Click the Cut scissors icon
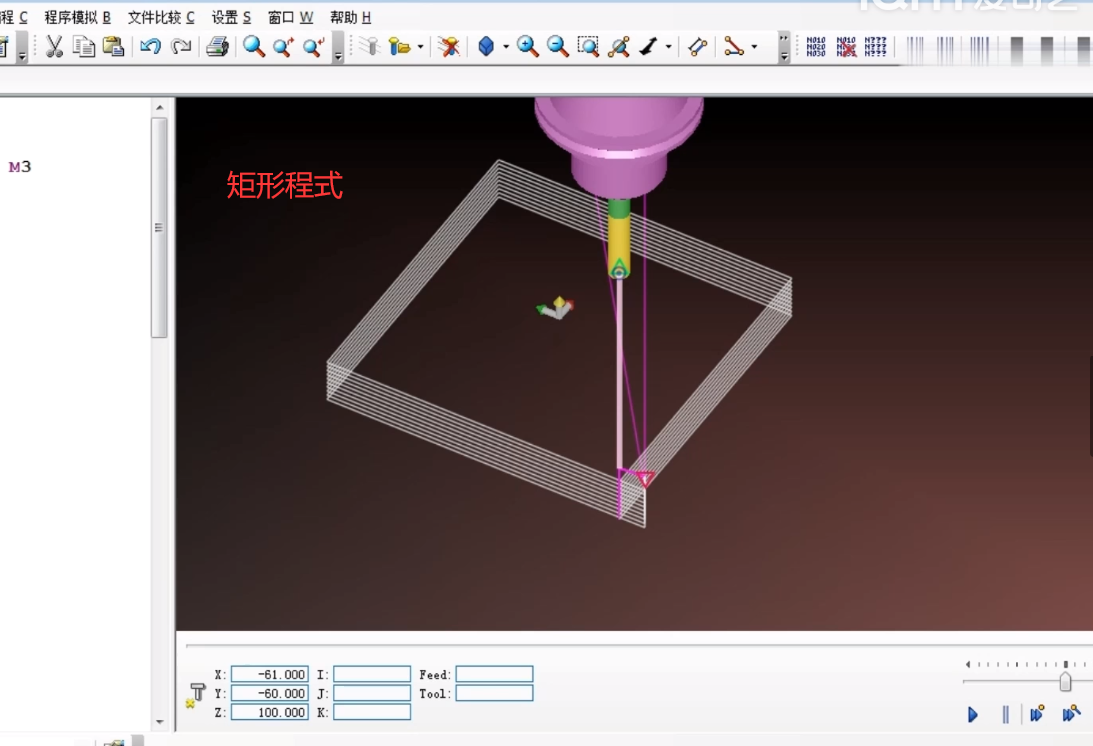 54,46
